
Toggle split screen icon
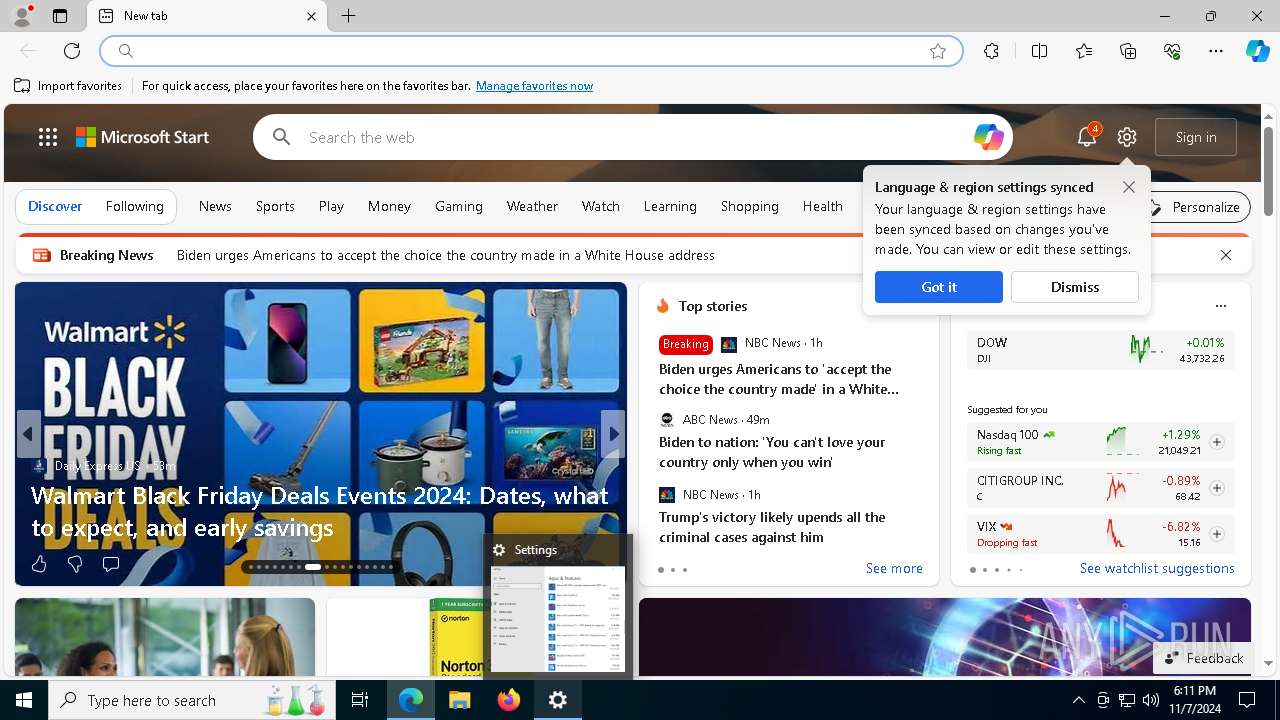(1039, 51)
